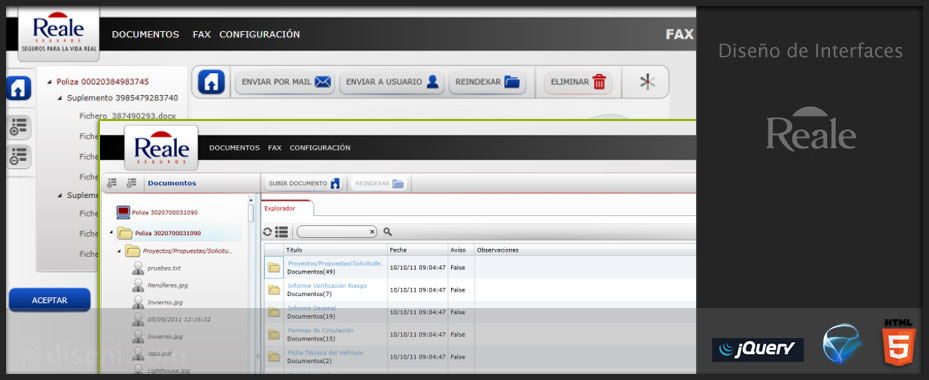Open Informe Verificación Riesgo link
929x380 pixels.
[x=327, y=286]
